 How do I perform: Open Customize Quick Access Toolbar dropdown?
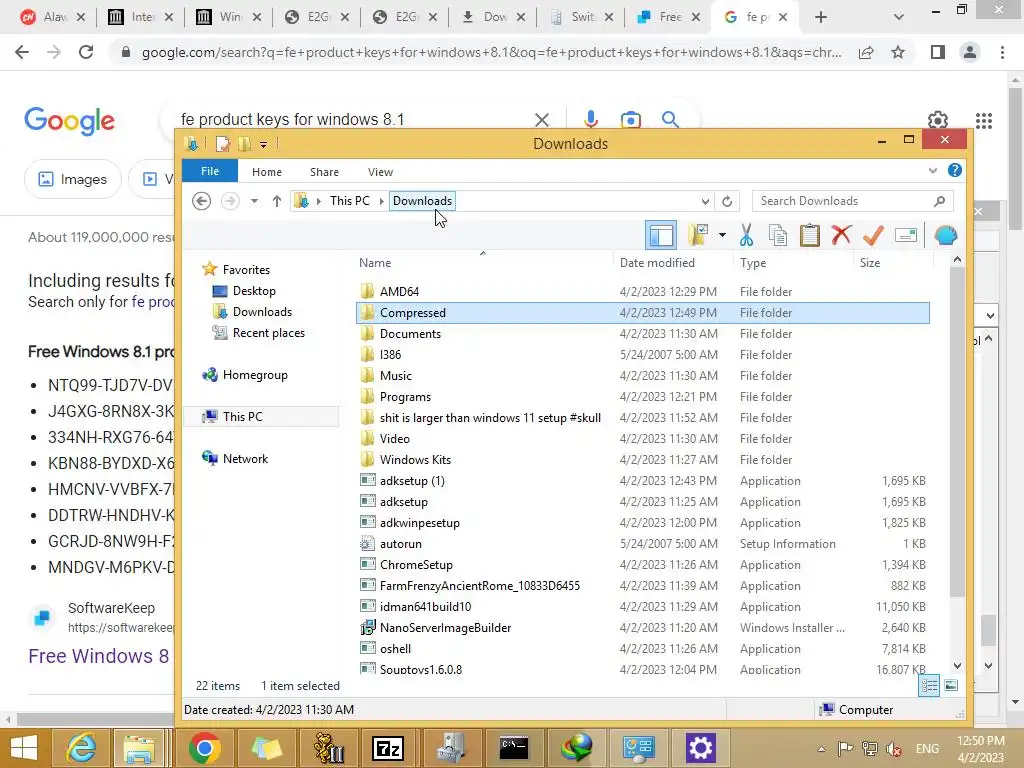263,144
